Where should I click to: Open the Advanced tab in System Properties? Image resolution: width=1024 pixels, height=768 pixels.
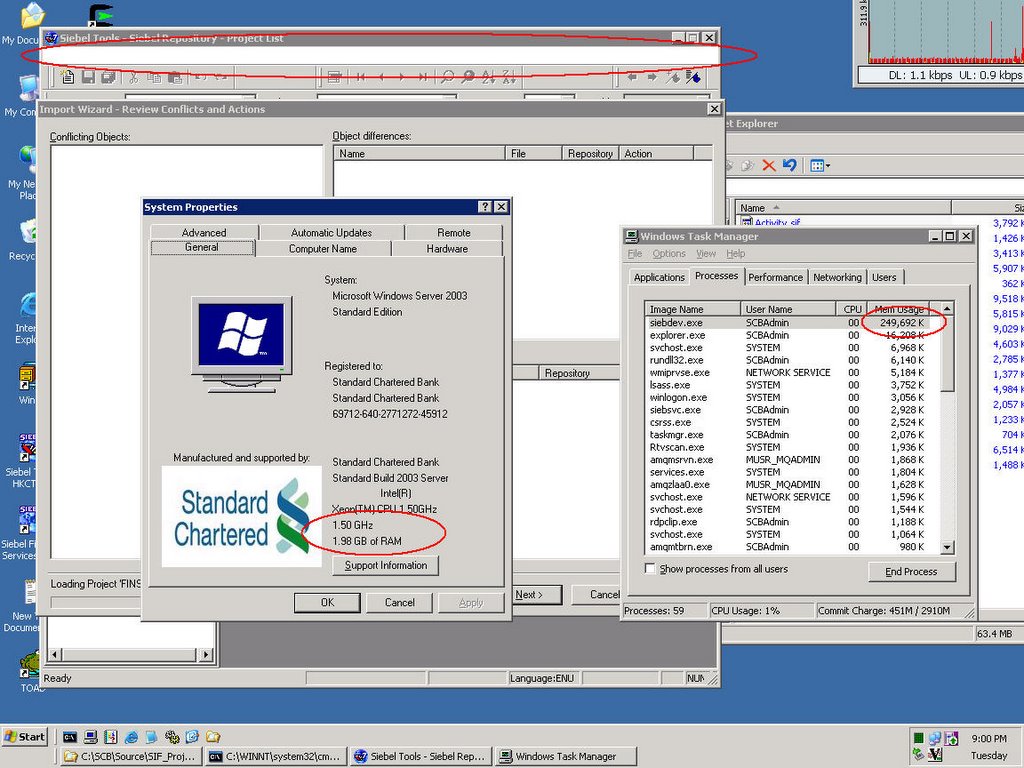point(204,232)
